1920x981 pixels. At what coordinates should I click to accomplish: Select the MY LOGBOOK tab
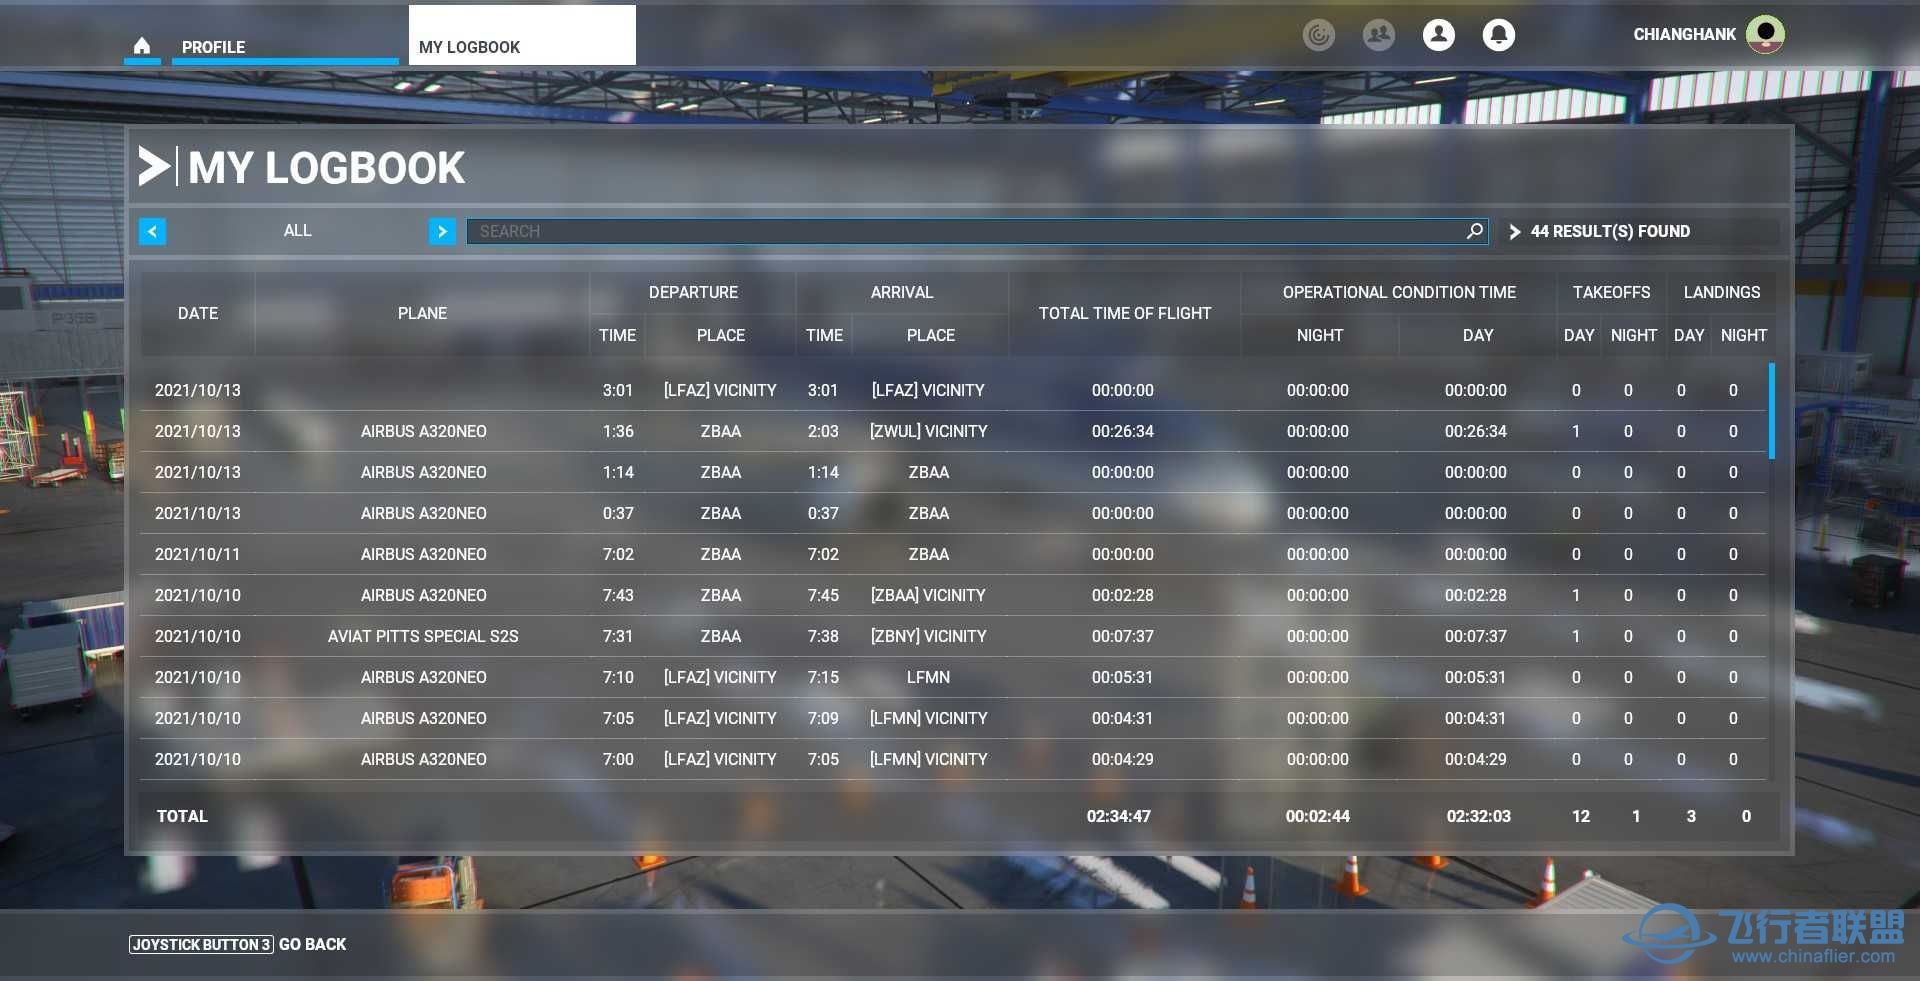point(521,36)
